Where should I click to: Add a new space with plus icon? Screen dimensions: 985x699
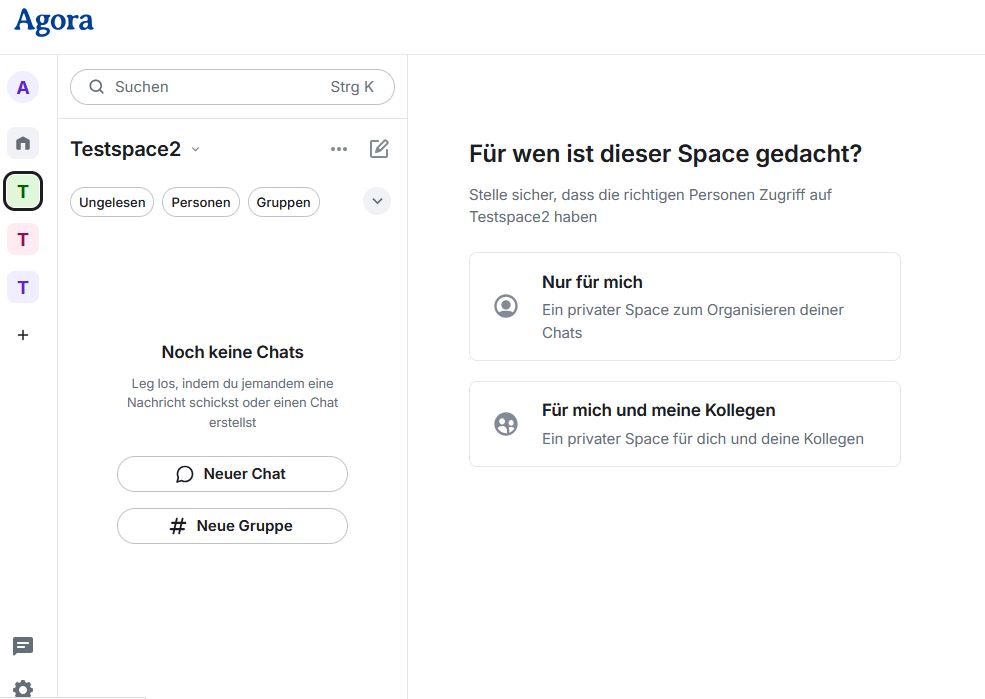tap(23, 335)
